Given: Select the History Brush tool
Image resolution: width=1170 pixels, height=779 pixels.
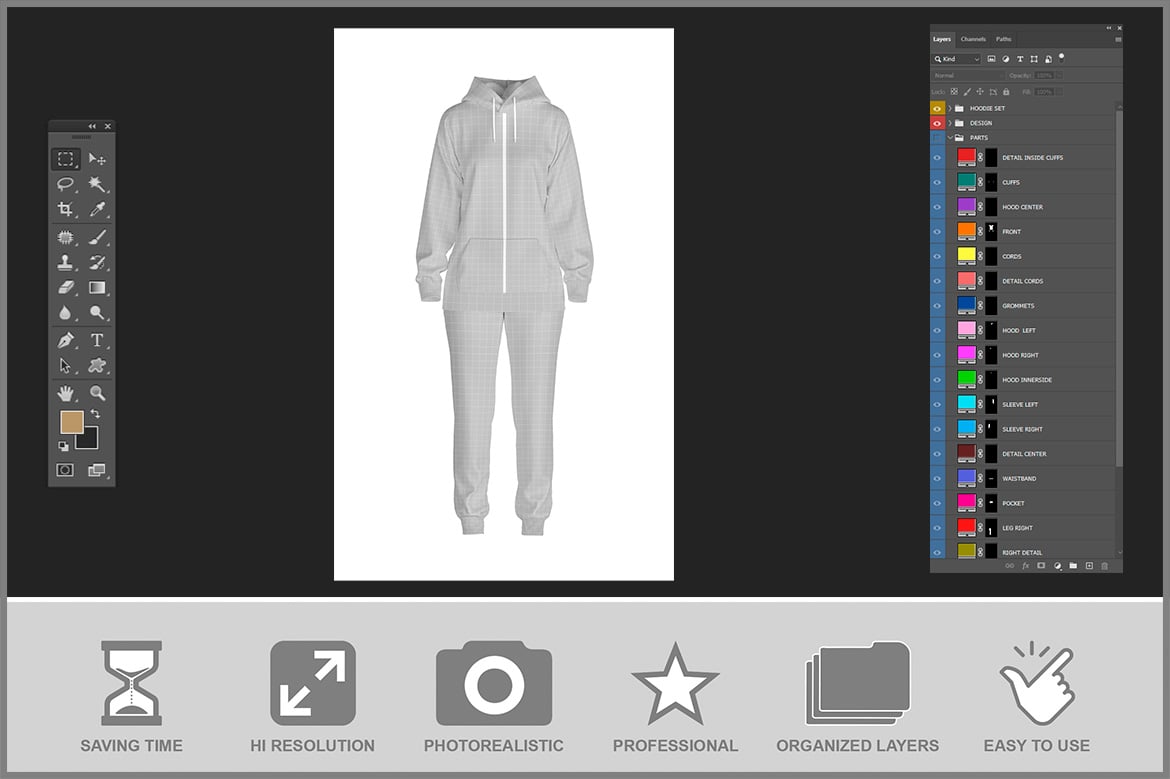Looking at the screenshot, I should 97,262.
